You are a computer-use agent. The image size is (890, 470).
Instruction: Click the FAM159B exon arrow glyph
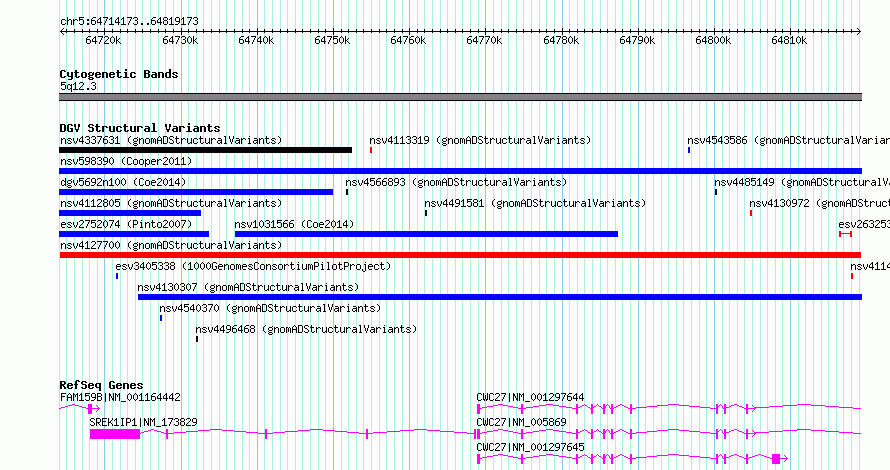tap(94, 409)
